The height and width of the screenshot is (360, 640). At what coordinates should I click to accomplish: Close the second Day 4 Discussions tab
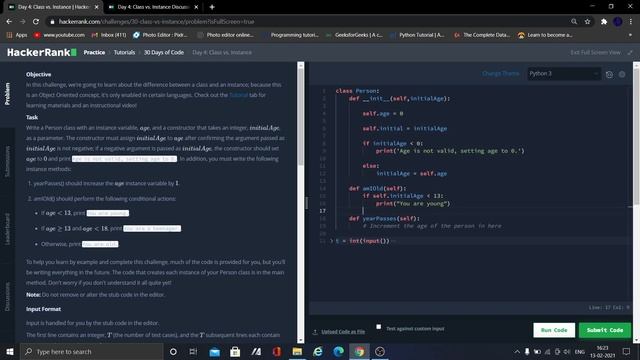[196, 7]
